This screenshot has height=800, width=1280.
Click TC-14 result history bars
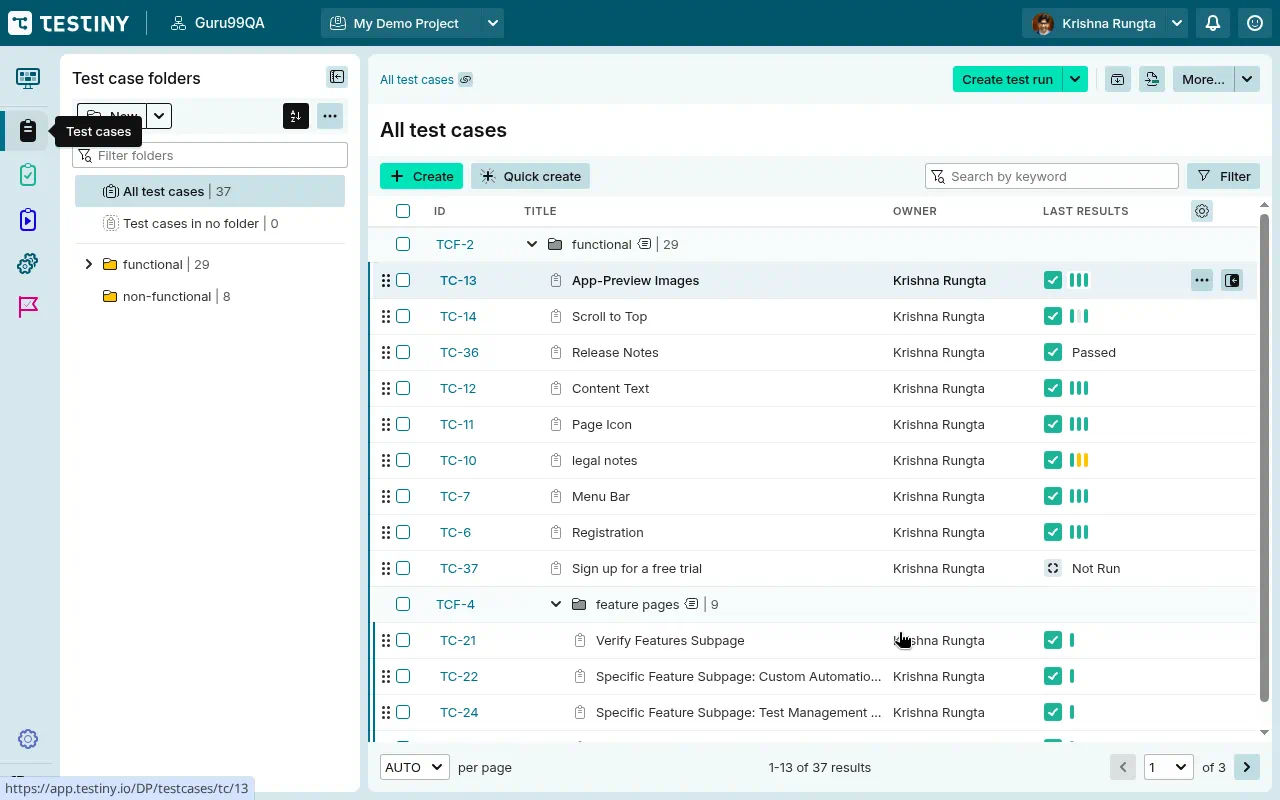pyautogui.click(x=1079, y=316)
